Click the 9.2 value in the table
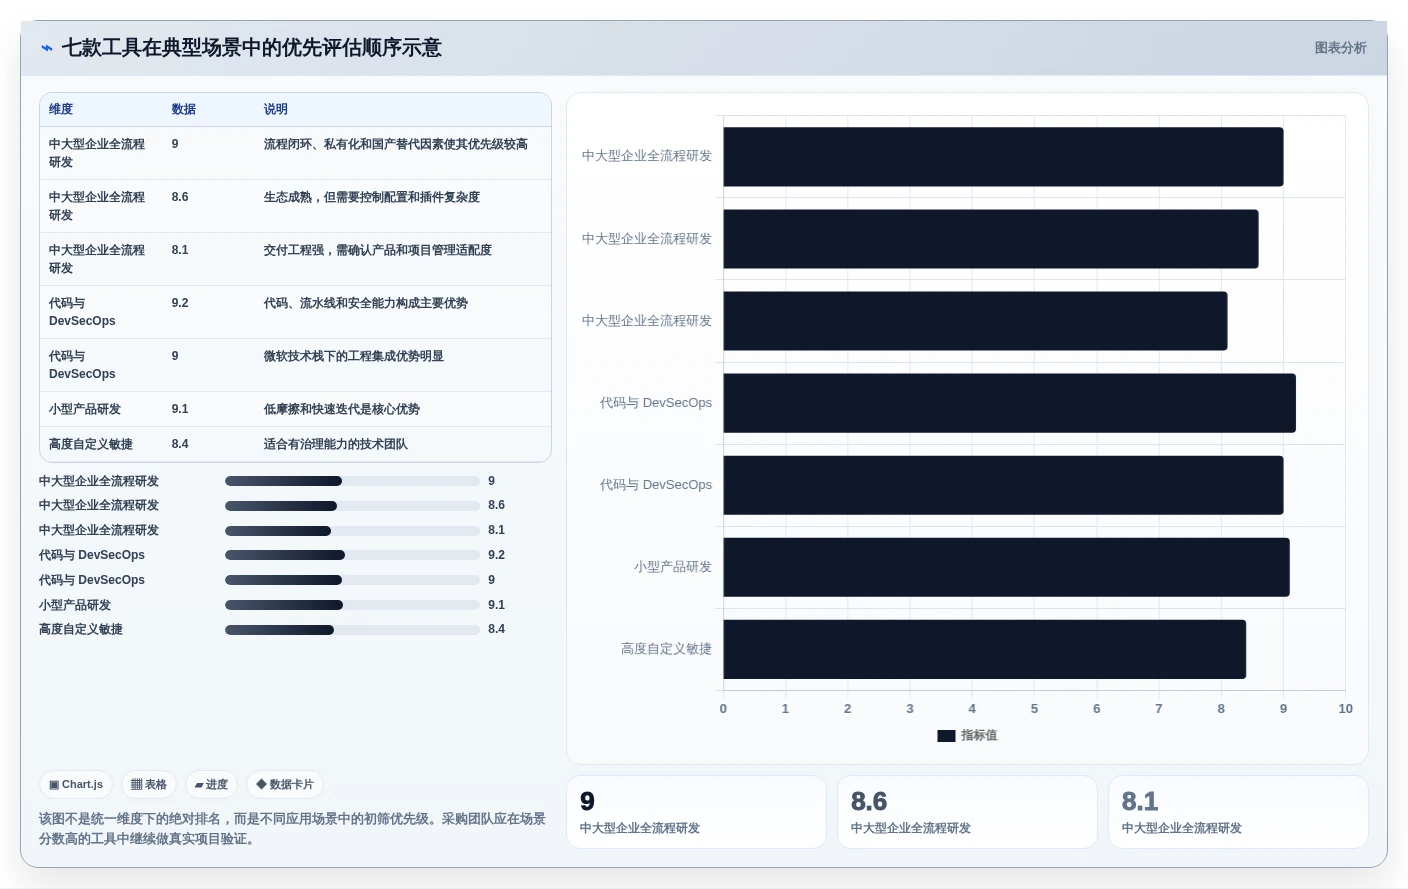Image resolution: width=1408 pixels, height=889 pixels. coord(180,303)
